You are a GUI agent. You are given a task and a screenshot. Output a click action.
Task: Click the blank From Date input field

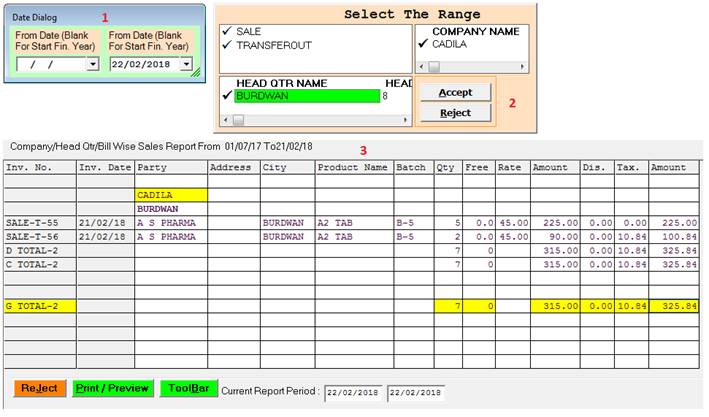click(52, 64)
